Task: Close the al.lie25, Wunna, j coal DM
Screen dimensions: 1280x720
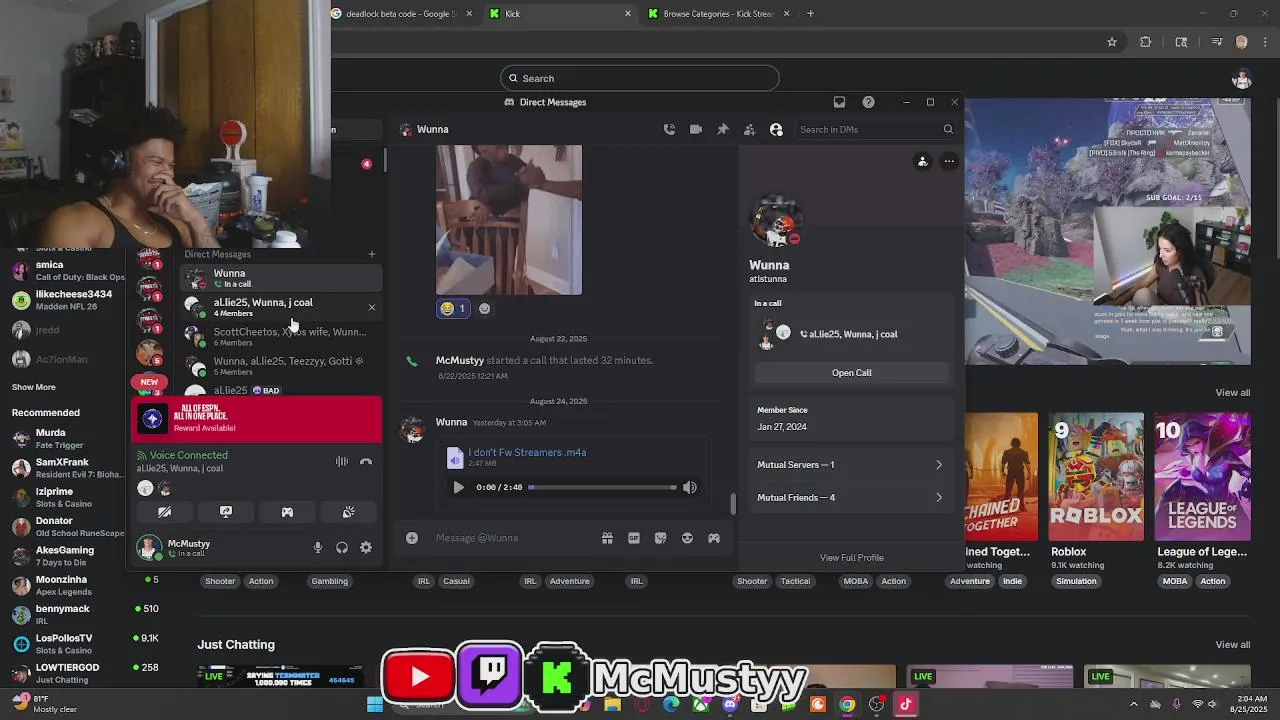Action: [x=372, y=307]
